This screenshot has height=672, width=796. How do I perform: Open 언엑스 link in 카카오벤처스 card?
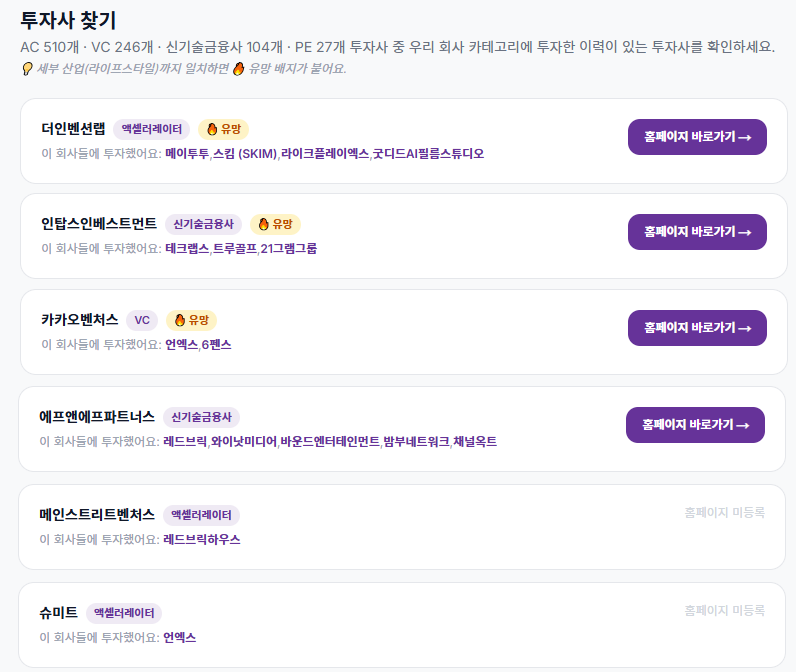pos(181,345)
